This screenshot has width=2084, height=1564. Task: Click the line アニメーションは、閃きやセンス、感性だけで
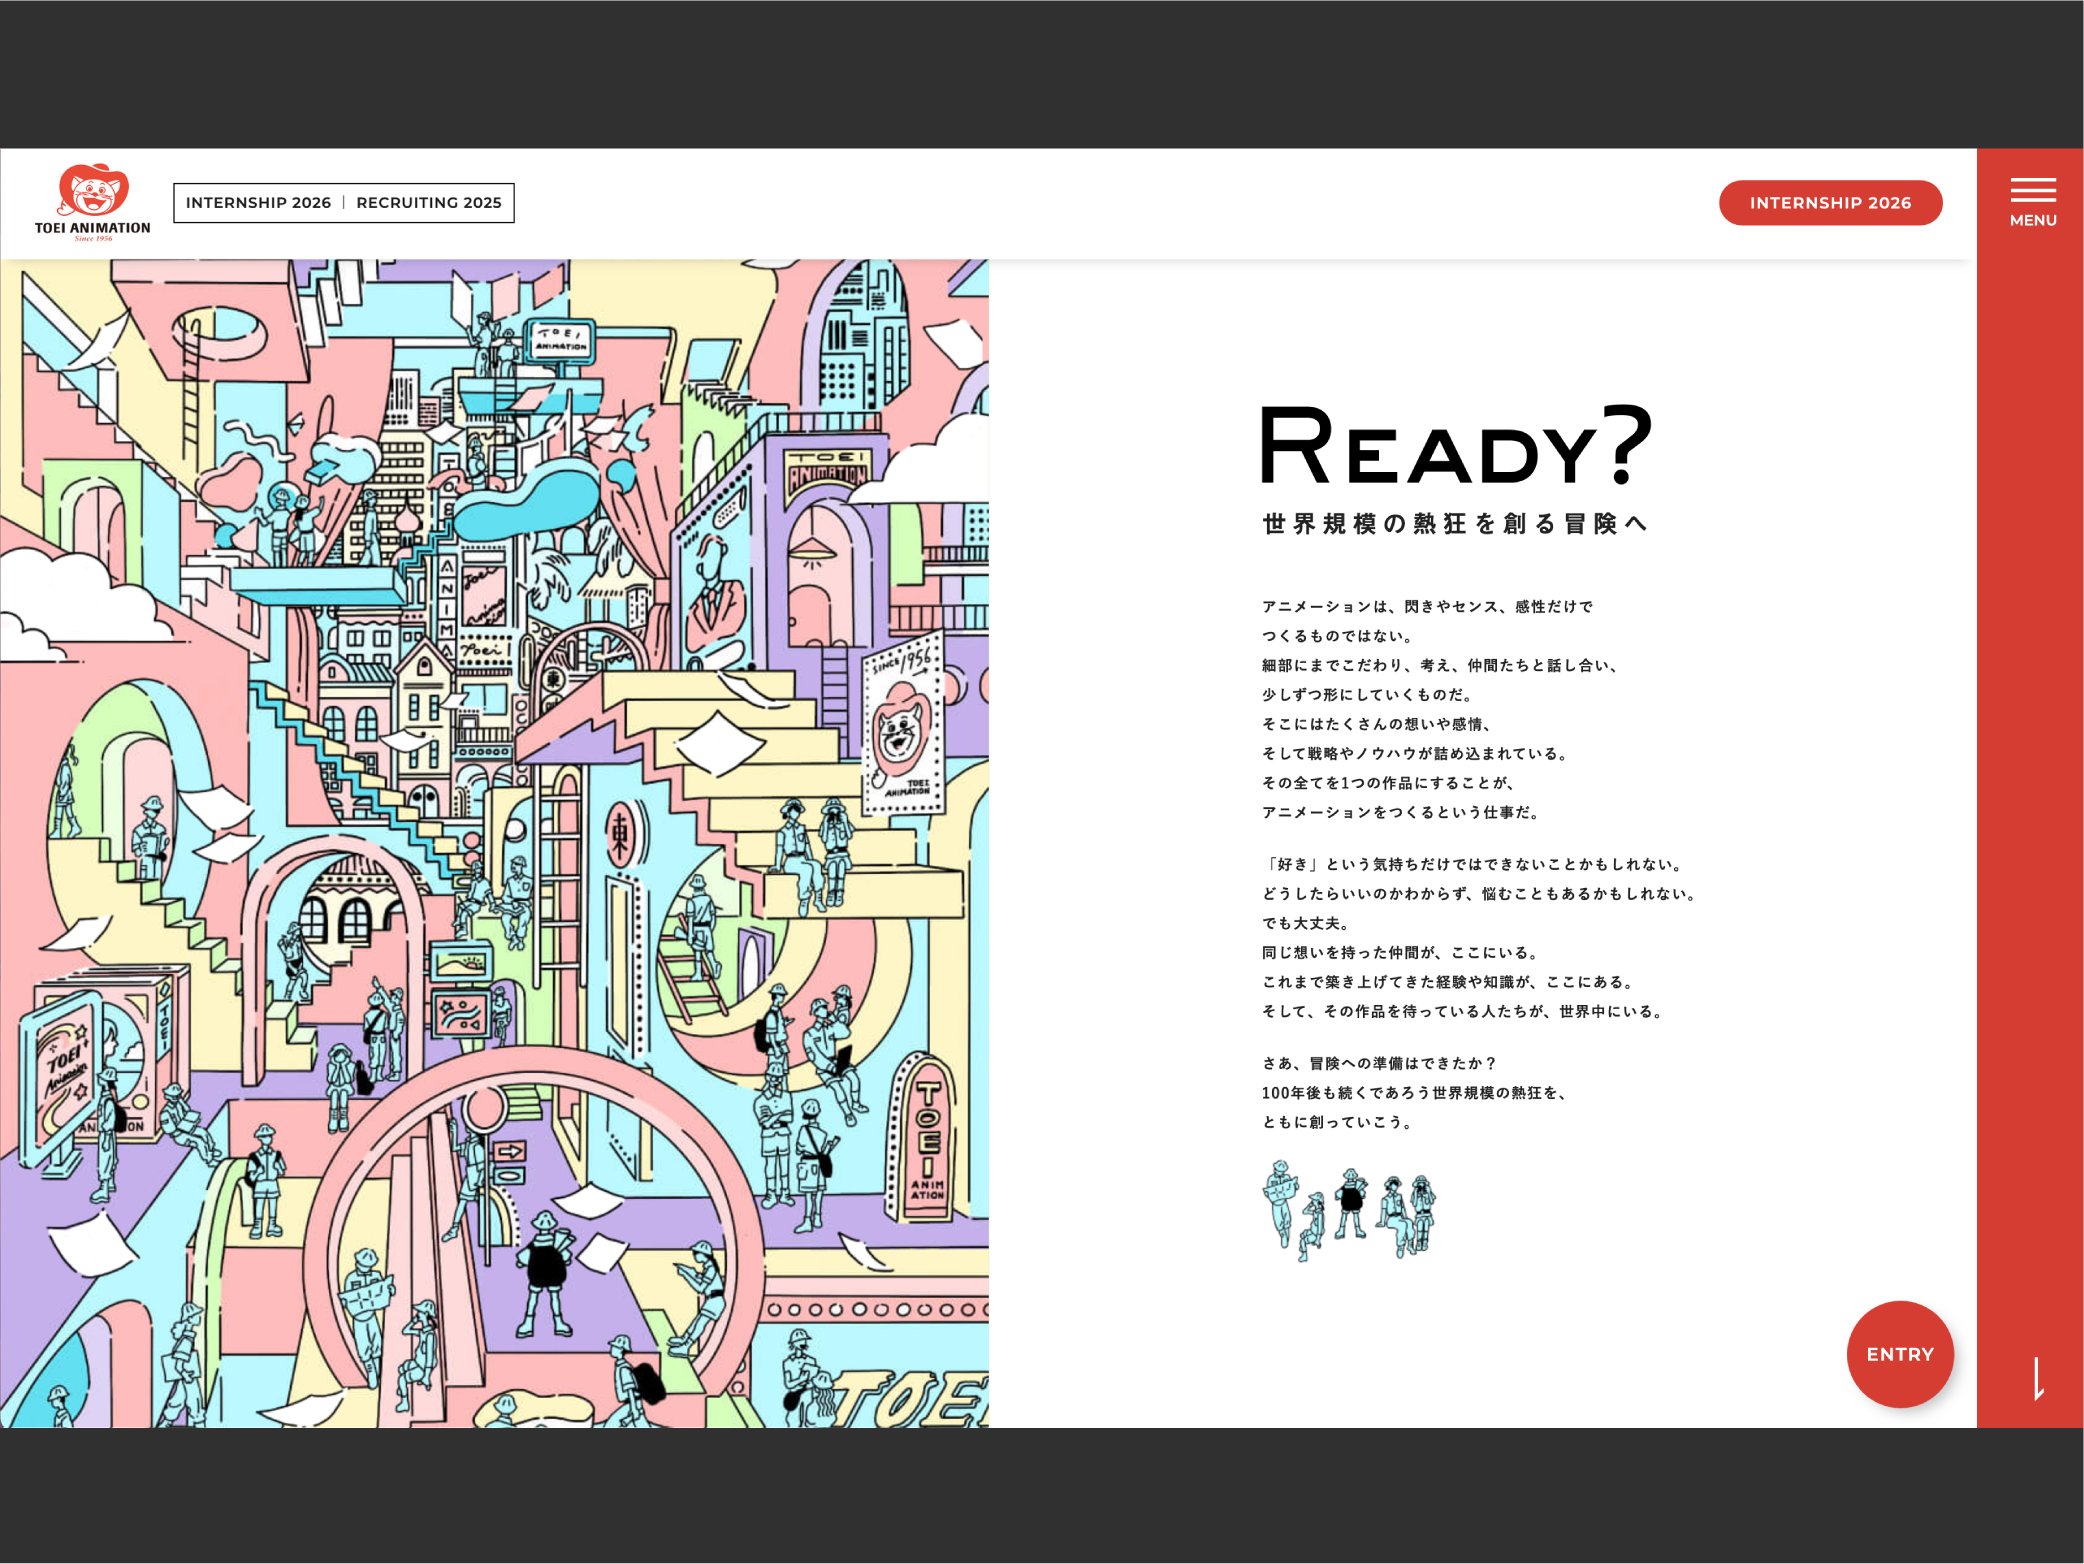(x=1427, y=607)
